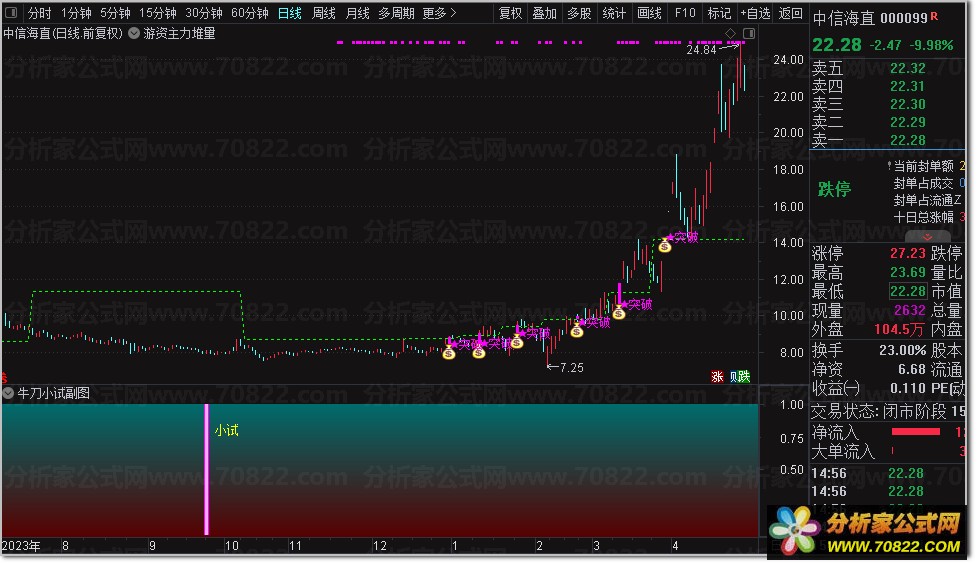Viewport: 977px width, 563px height.
Task: Click boxed 最低 value 22.28
Action: click(x=908, y=291)
